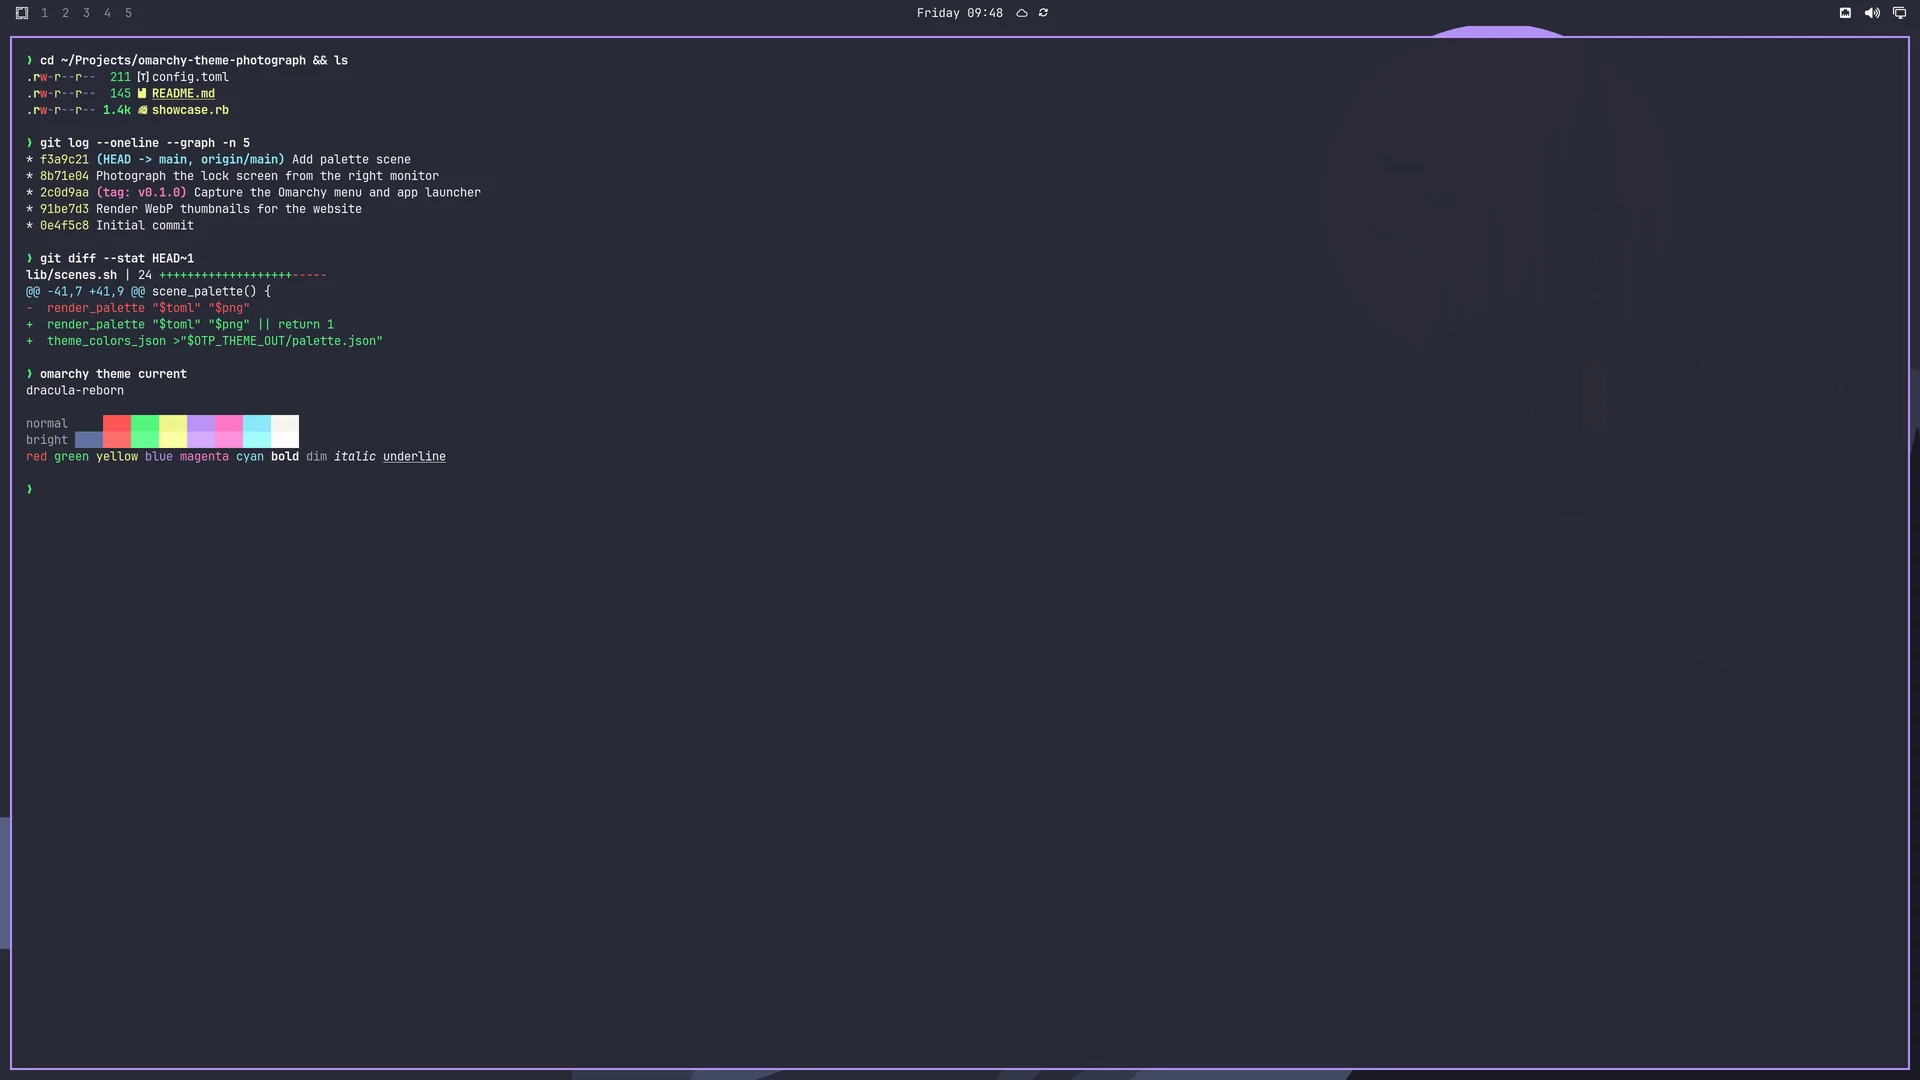The image size is (1920, 1080).
Task: Click the README.md file icon
Action: click(x=142, y=94)
